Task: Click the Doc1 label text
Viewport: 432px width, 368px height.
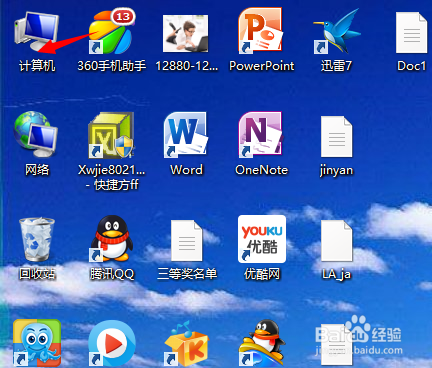Action: (412, 66)
